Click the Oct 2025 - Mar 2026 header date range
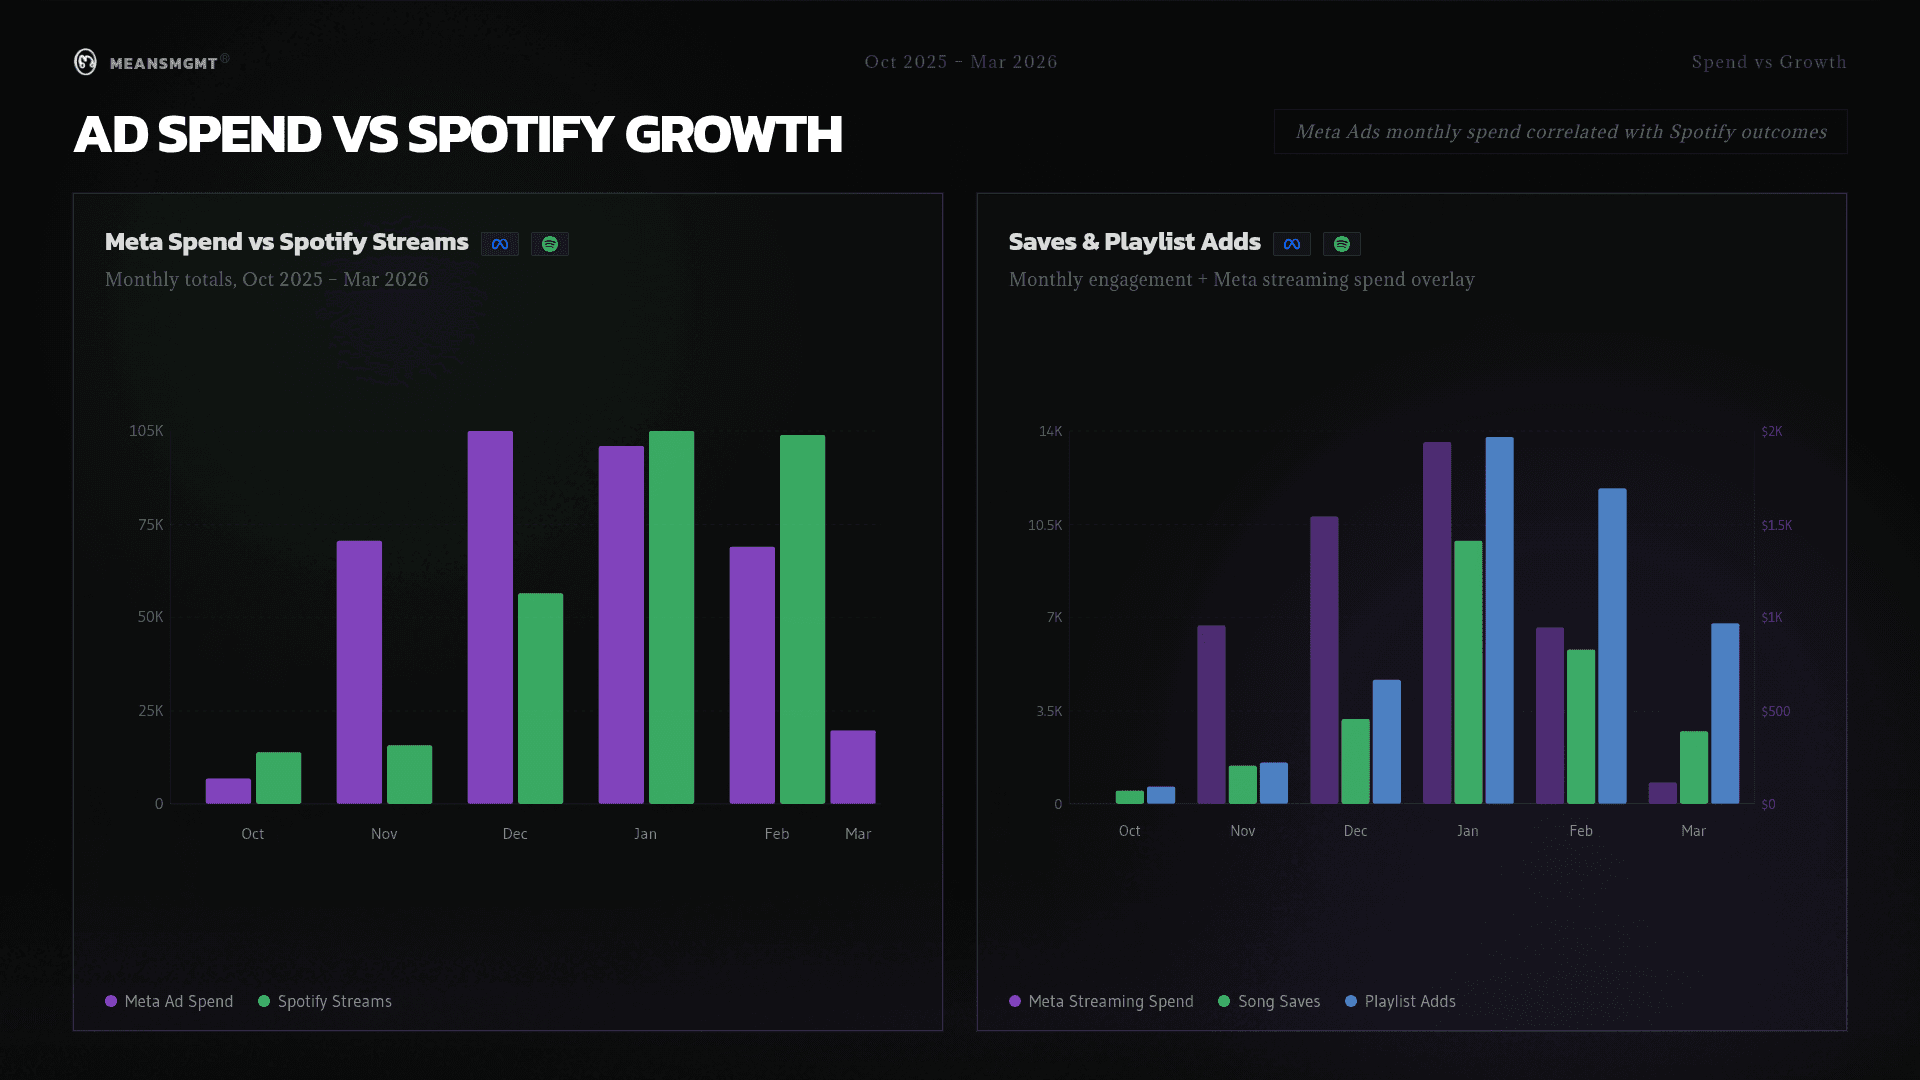This screenshot has width=1920, height=1080. pyautogui.click(x=961, y=62)
